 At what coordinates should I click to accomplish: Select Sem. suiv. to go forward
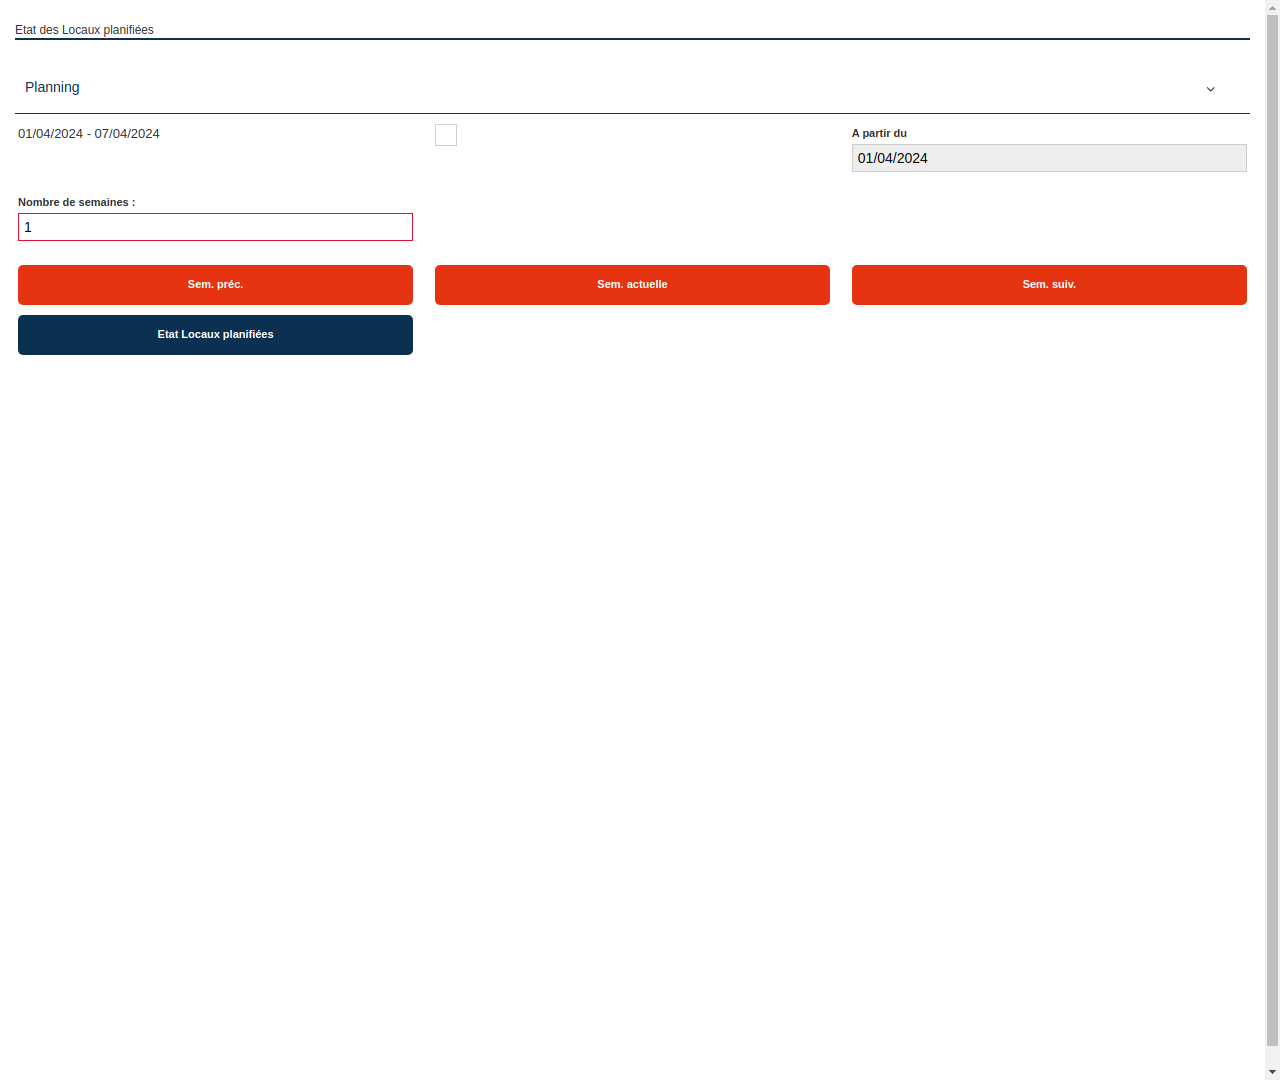(x=1049, y=285)
